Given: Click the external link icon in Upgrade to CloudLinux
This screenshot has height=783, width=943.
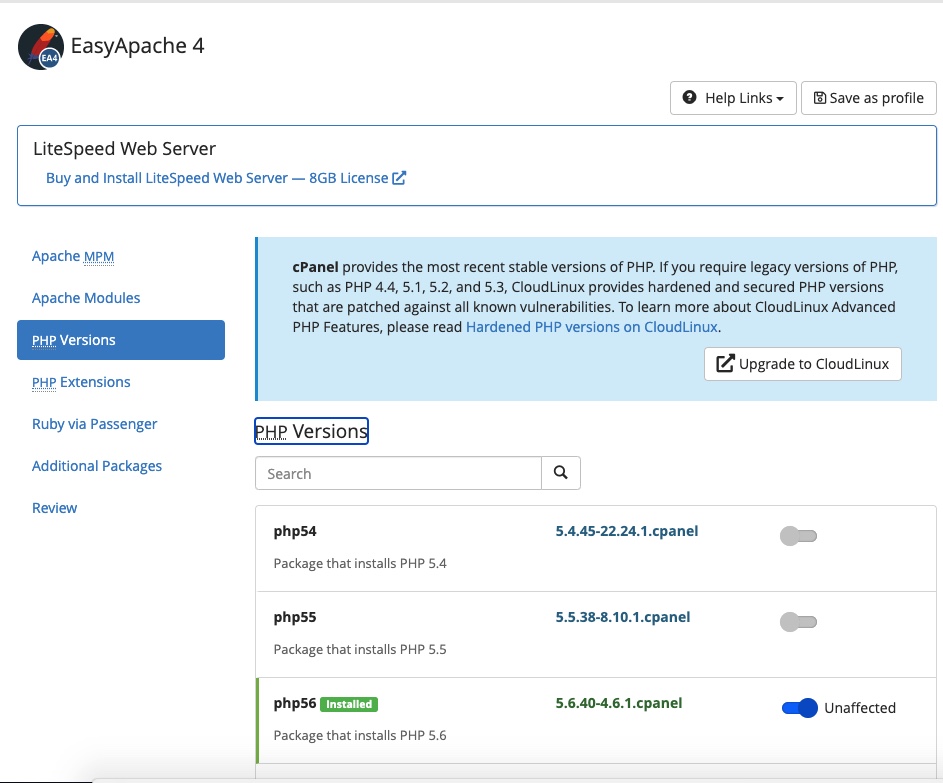Looking at the screenshot, I should (x=725, y=363).
